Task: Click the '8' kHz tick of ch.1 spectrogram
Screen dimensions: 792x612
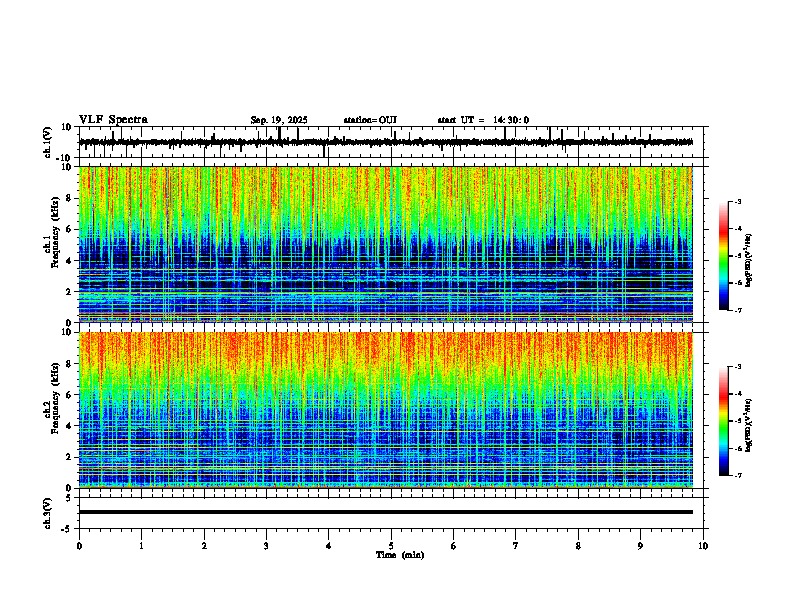Action: 70,198
